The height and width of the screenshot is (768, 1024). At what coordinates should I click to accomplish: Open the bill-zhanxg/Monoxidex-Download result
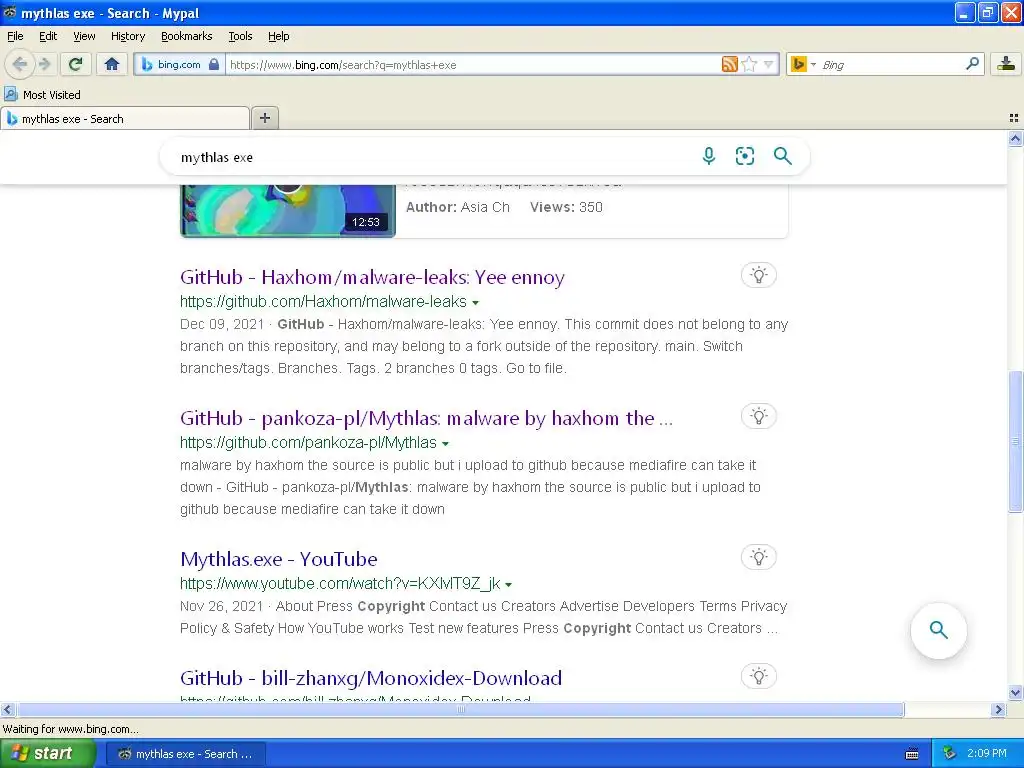pos(371,678)
